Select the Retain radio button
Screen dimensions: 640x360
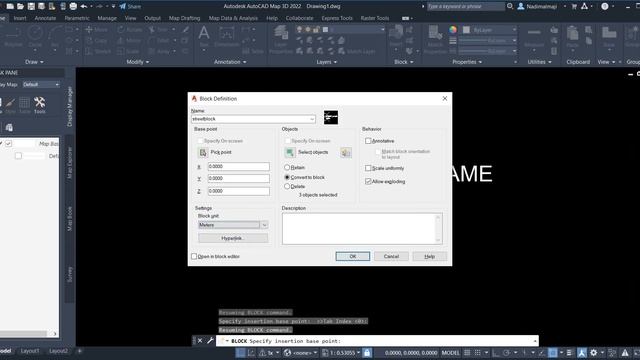287,167
